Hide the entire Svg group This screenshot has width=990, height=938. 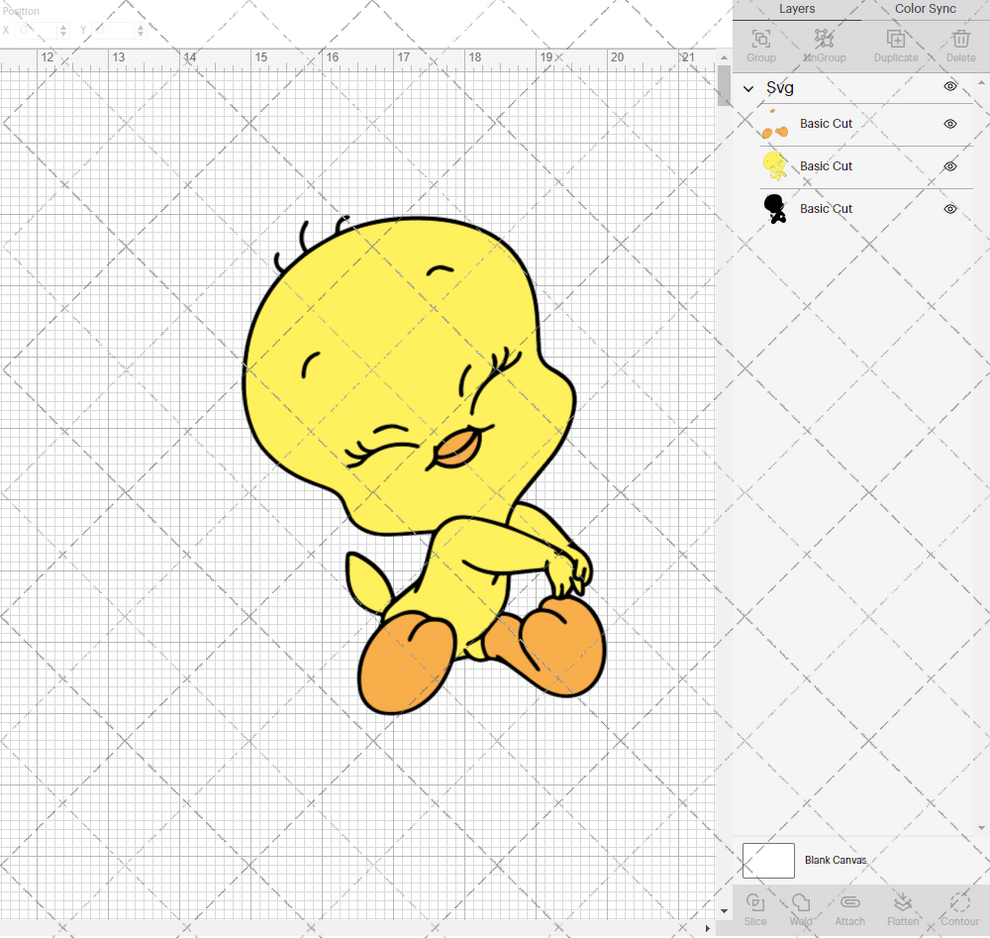(949, 87)
